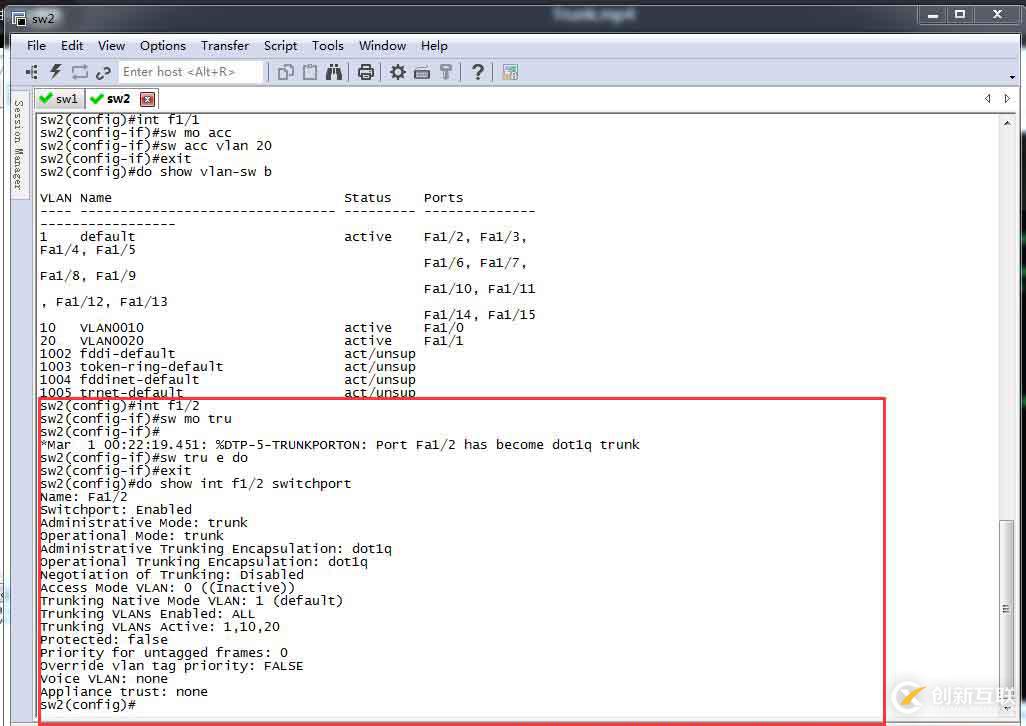Click the Copy icon in toolbar
This screenshot has height=726, width=1026.
tap(286, 72)
